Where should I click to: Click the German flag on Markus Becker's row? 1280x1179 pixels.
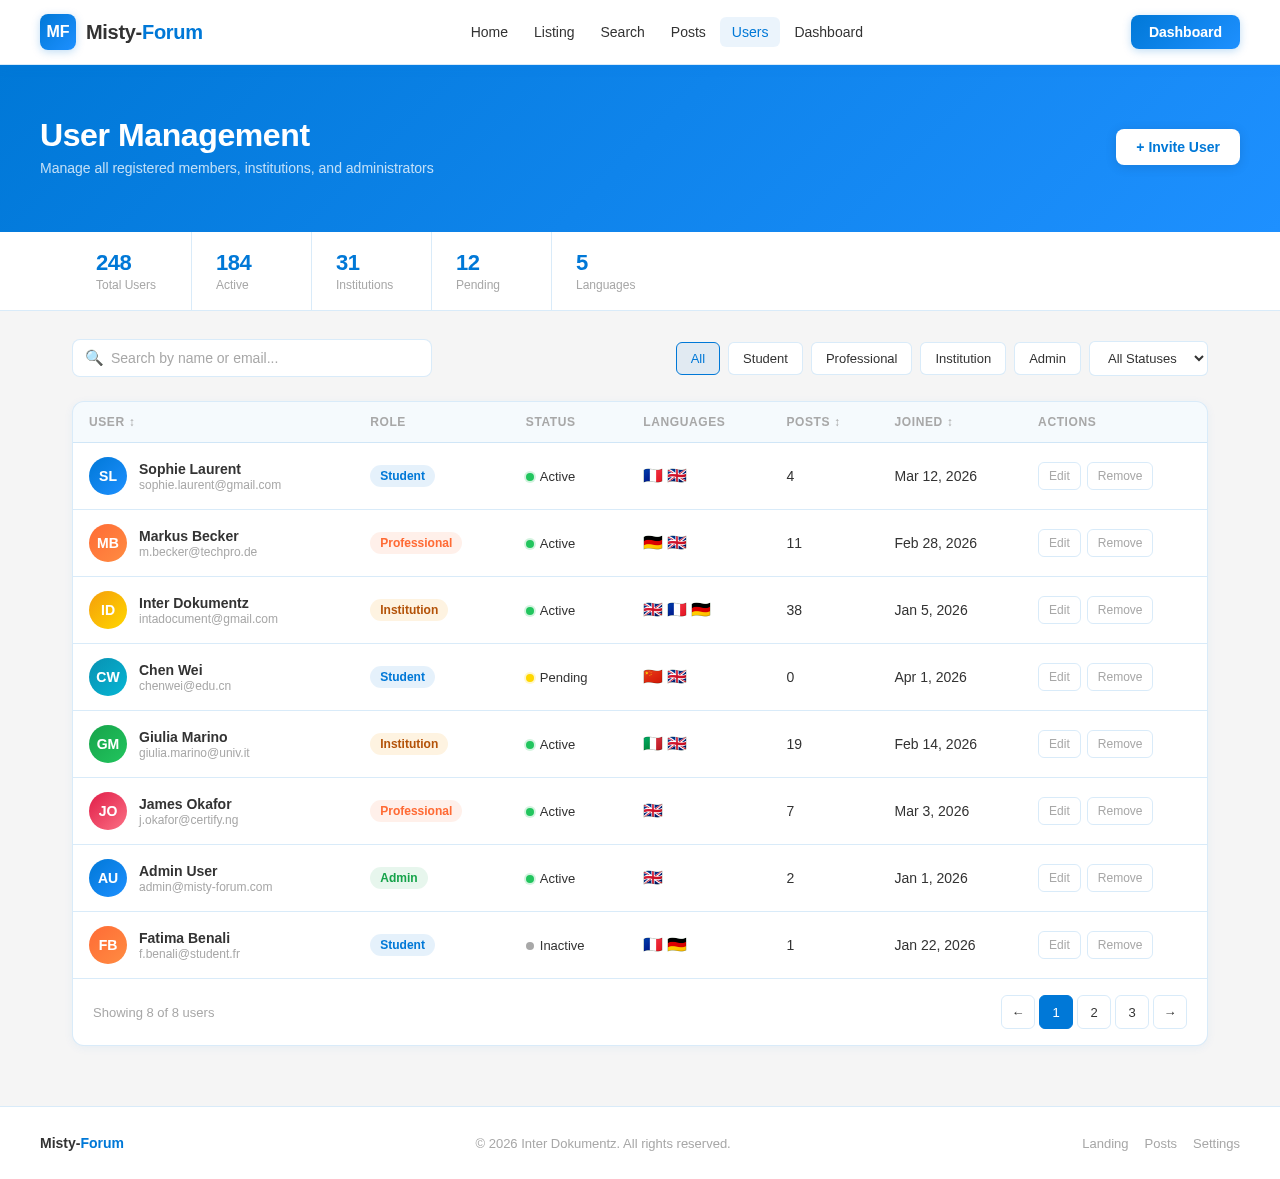pos(652,543)
